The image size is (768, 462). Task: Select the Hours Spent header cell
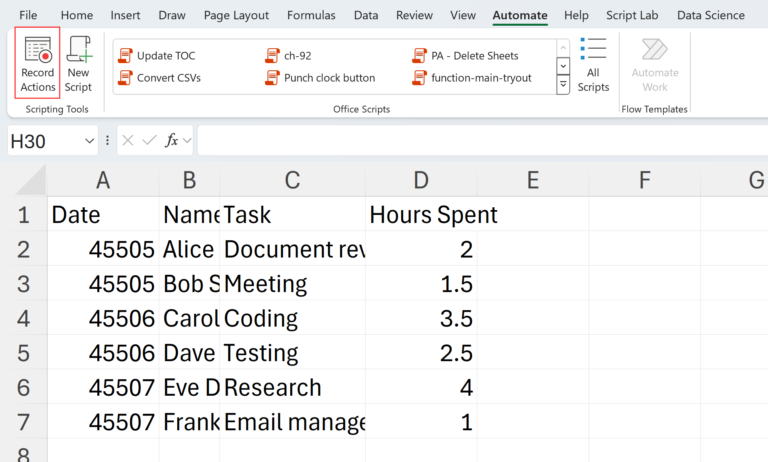pos(421,215)
